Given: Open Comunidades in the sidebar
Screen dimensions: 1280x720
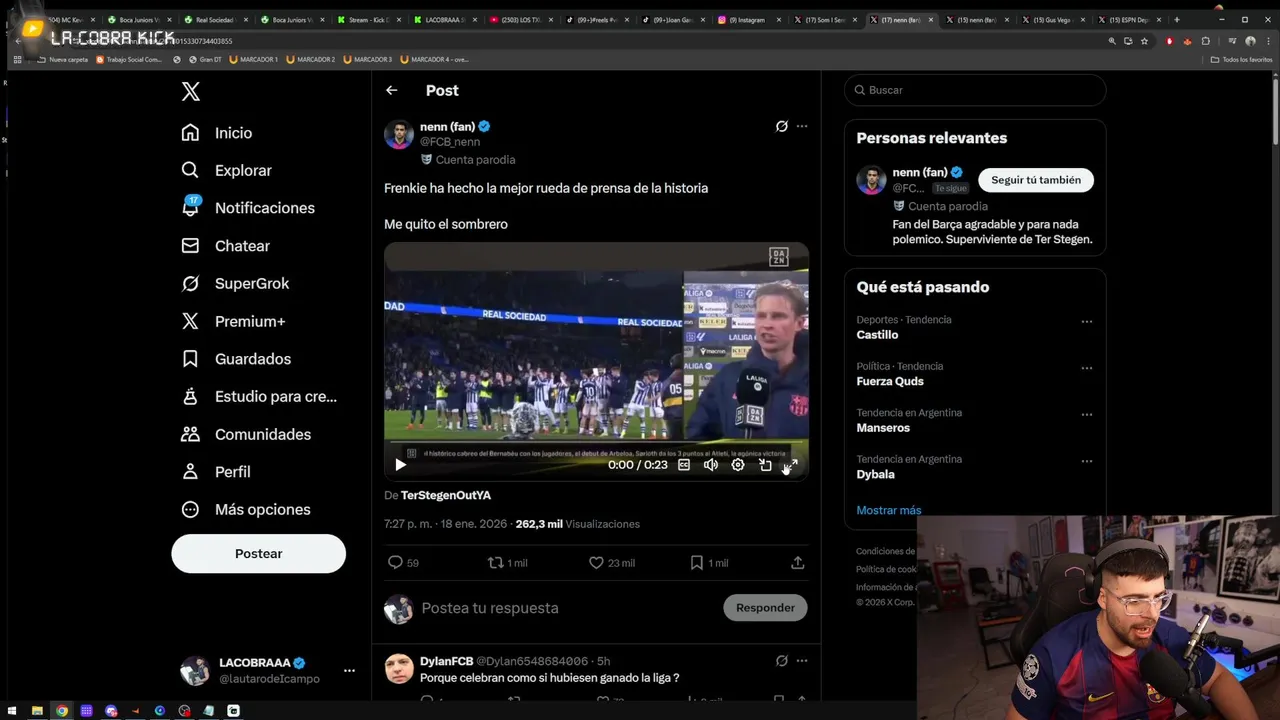Looking at the screenshot, I should click(x=246, y=434).
